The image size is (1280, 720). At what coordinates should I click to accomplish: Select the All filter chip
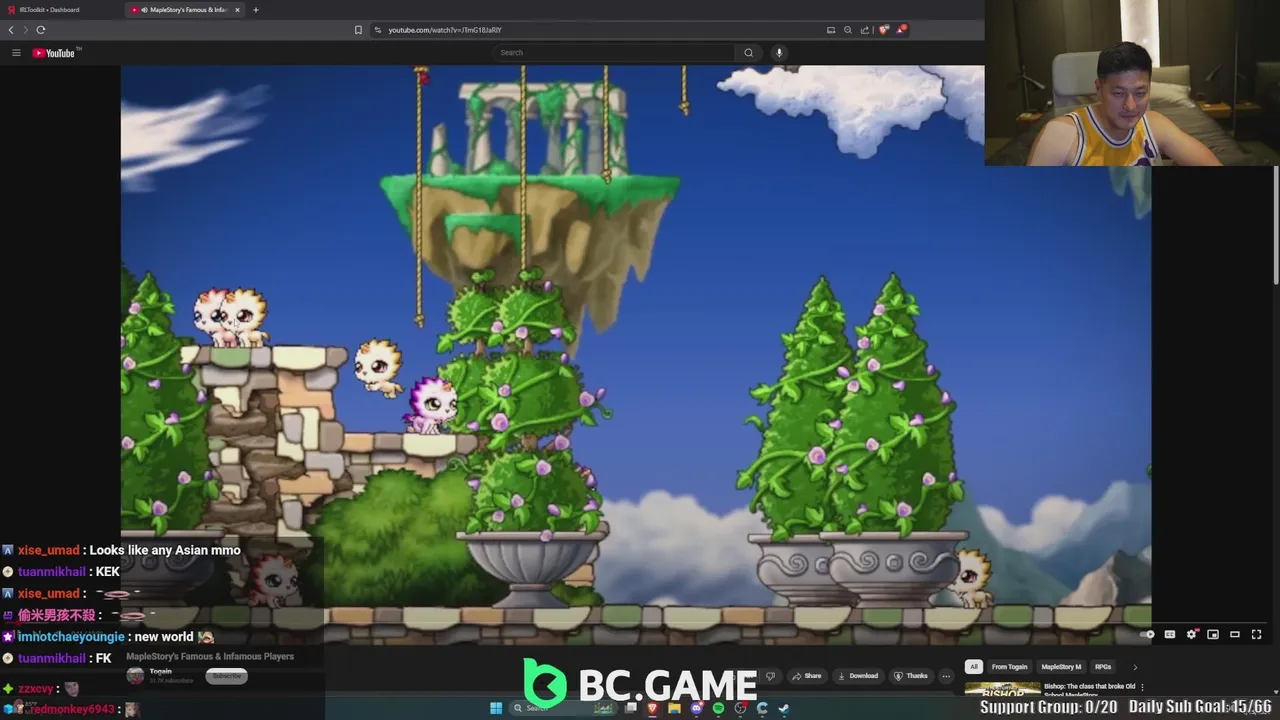973,667
